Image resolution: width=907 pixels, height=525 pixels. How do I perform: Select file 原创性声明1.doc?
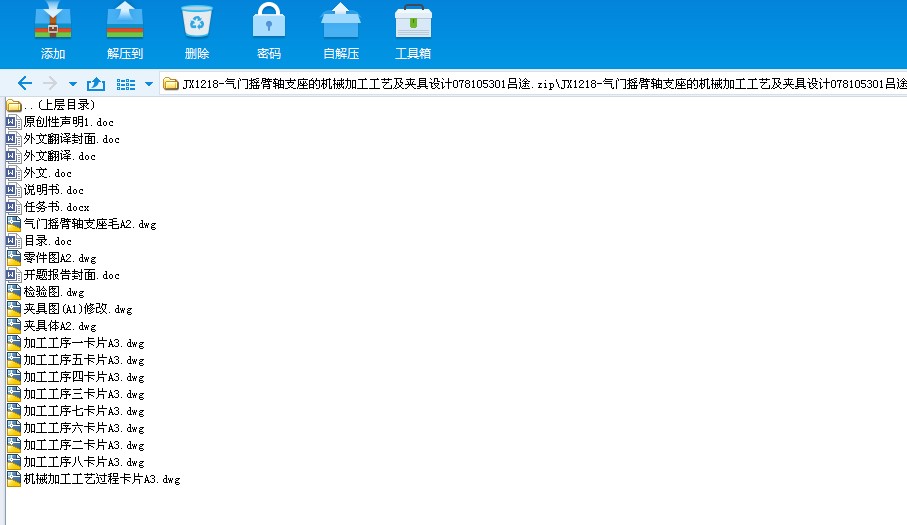pyautogui.click(x=60, y=122)
